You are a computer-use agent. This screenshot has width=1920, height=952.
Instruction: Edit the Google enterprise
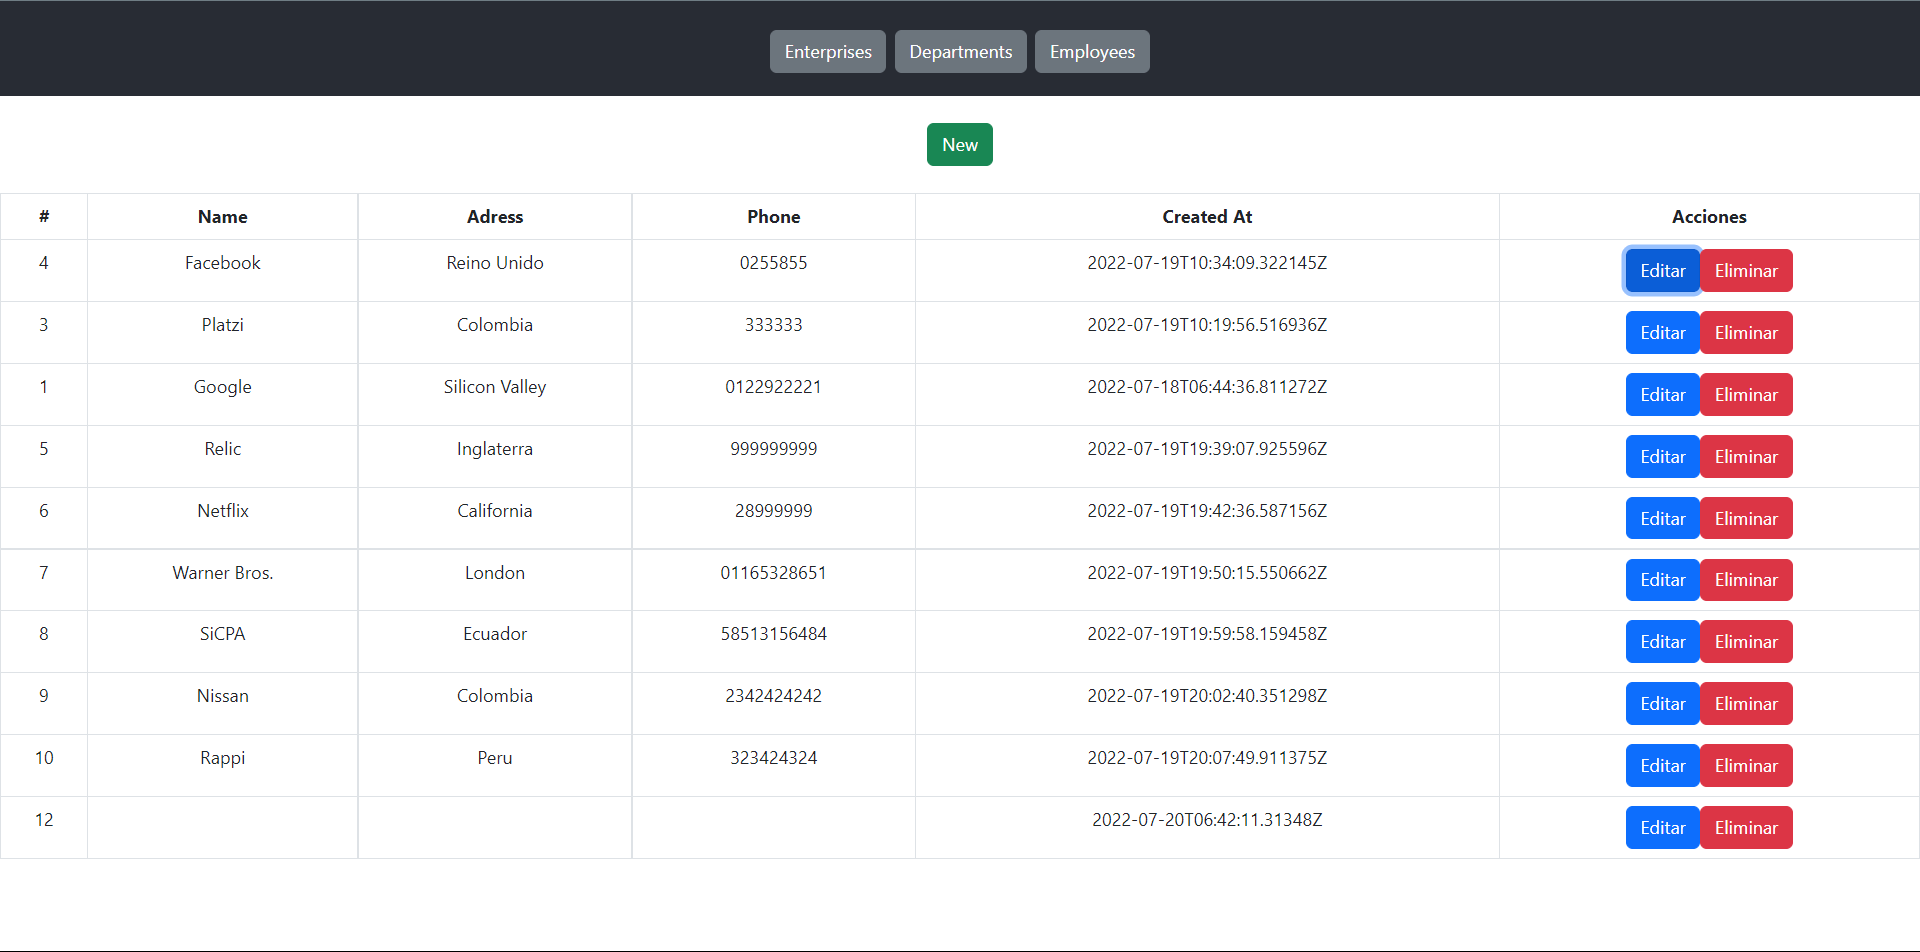pyautogui.click(x=1662, y=395)
